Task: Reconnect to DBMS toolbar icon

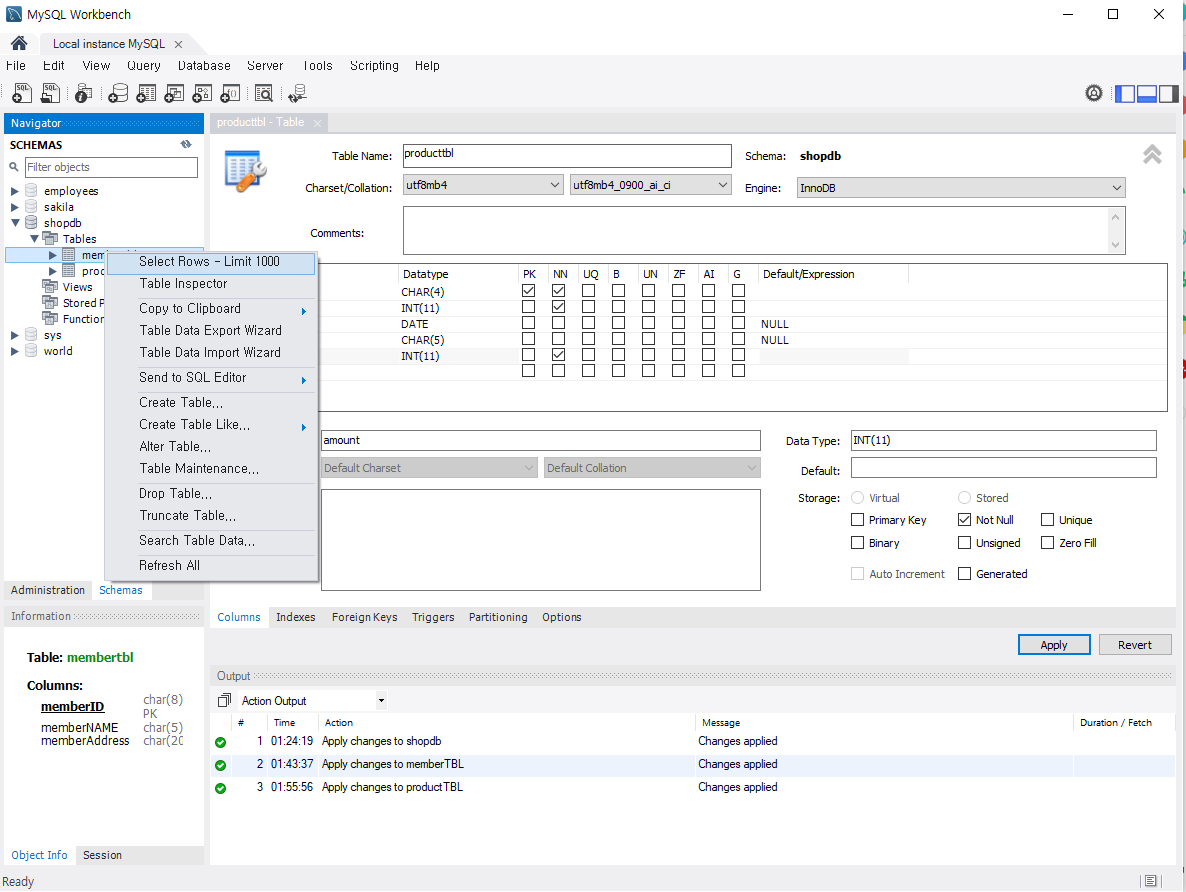Action: tap(297, 93)
